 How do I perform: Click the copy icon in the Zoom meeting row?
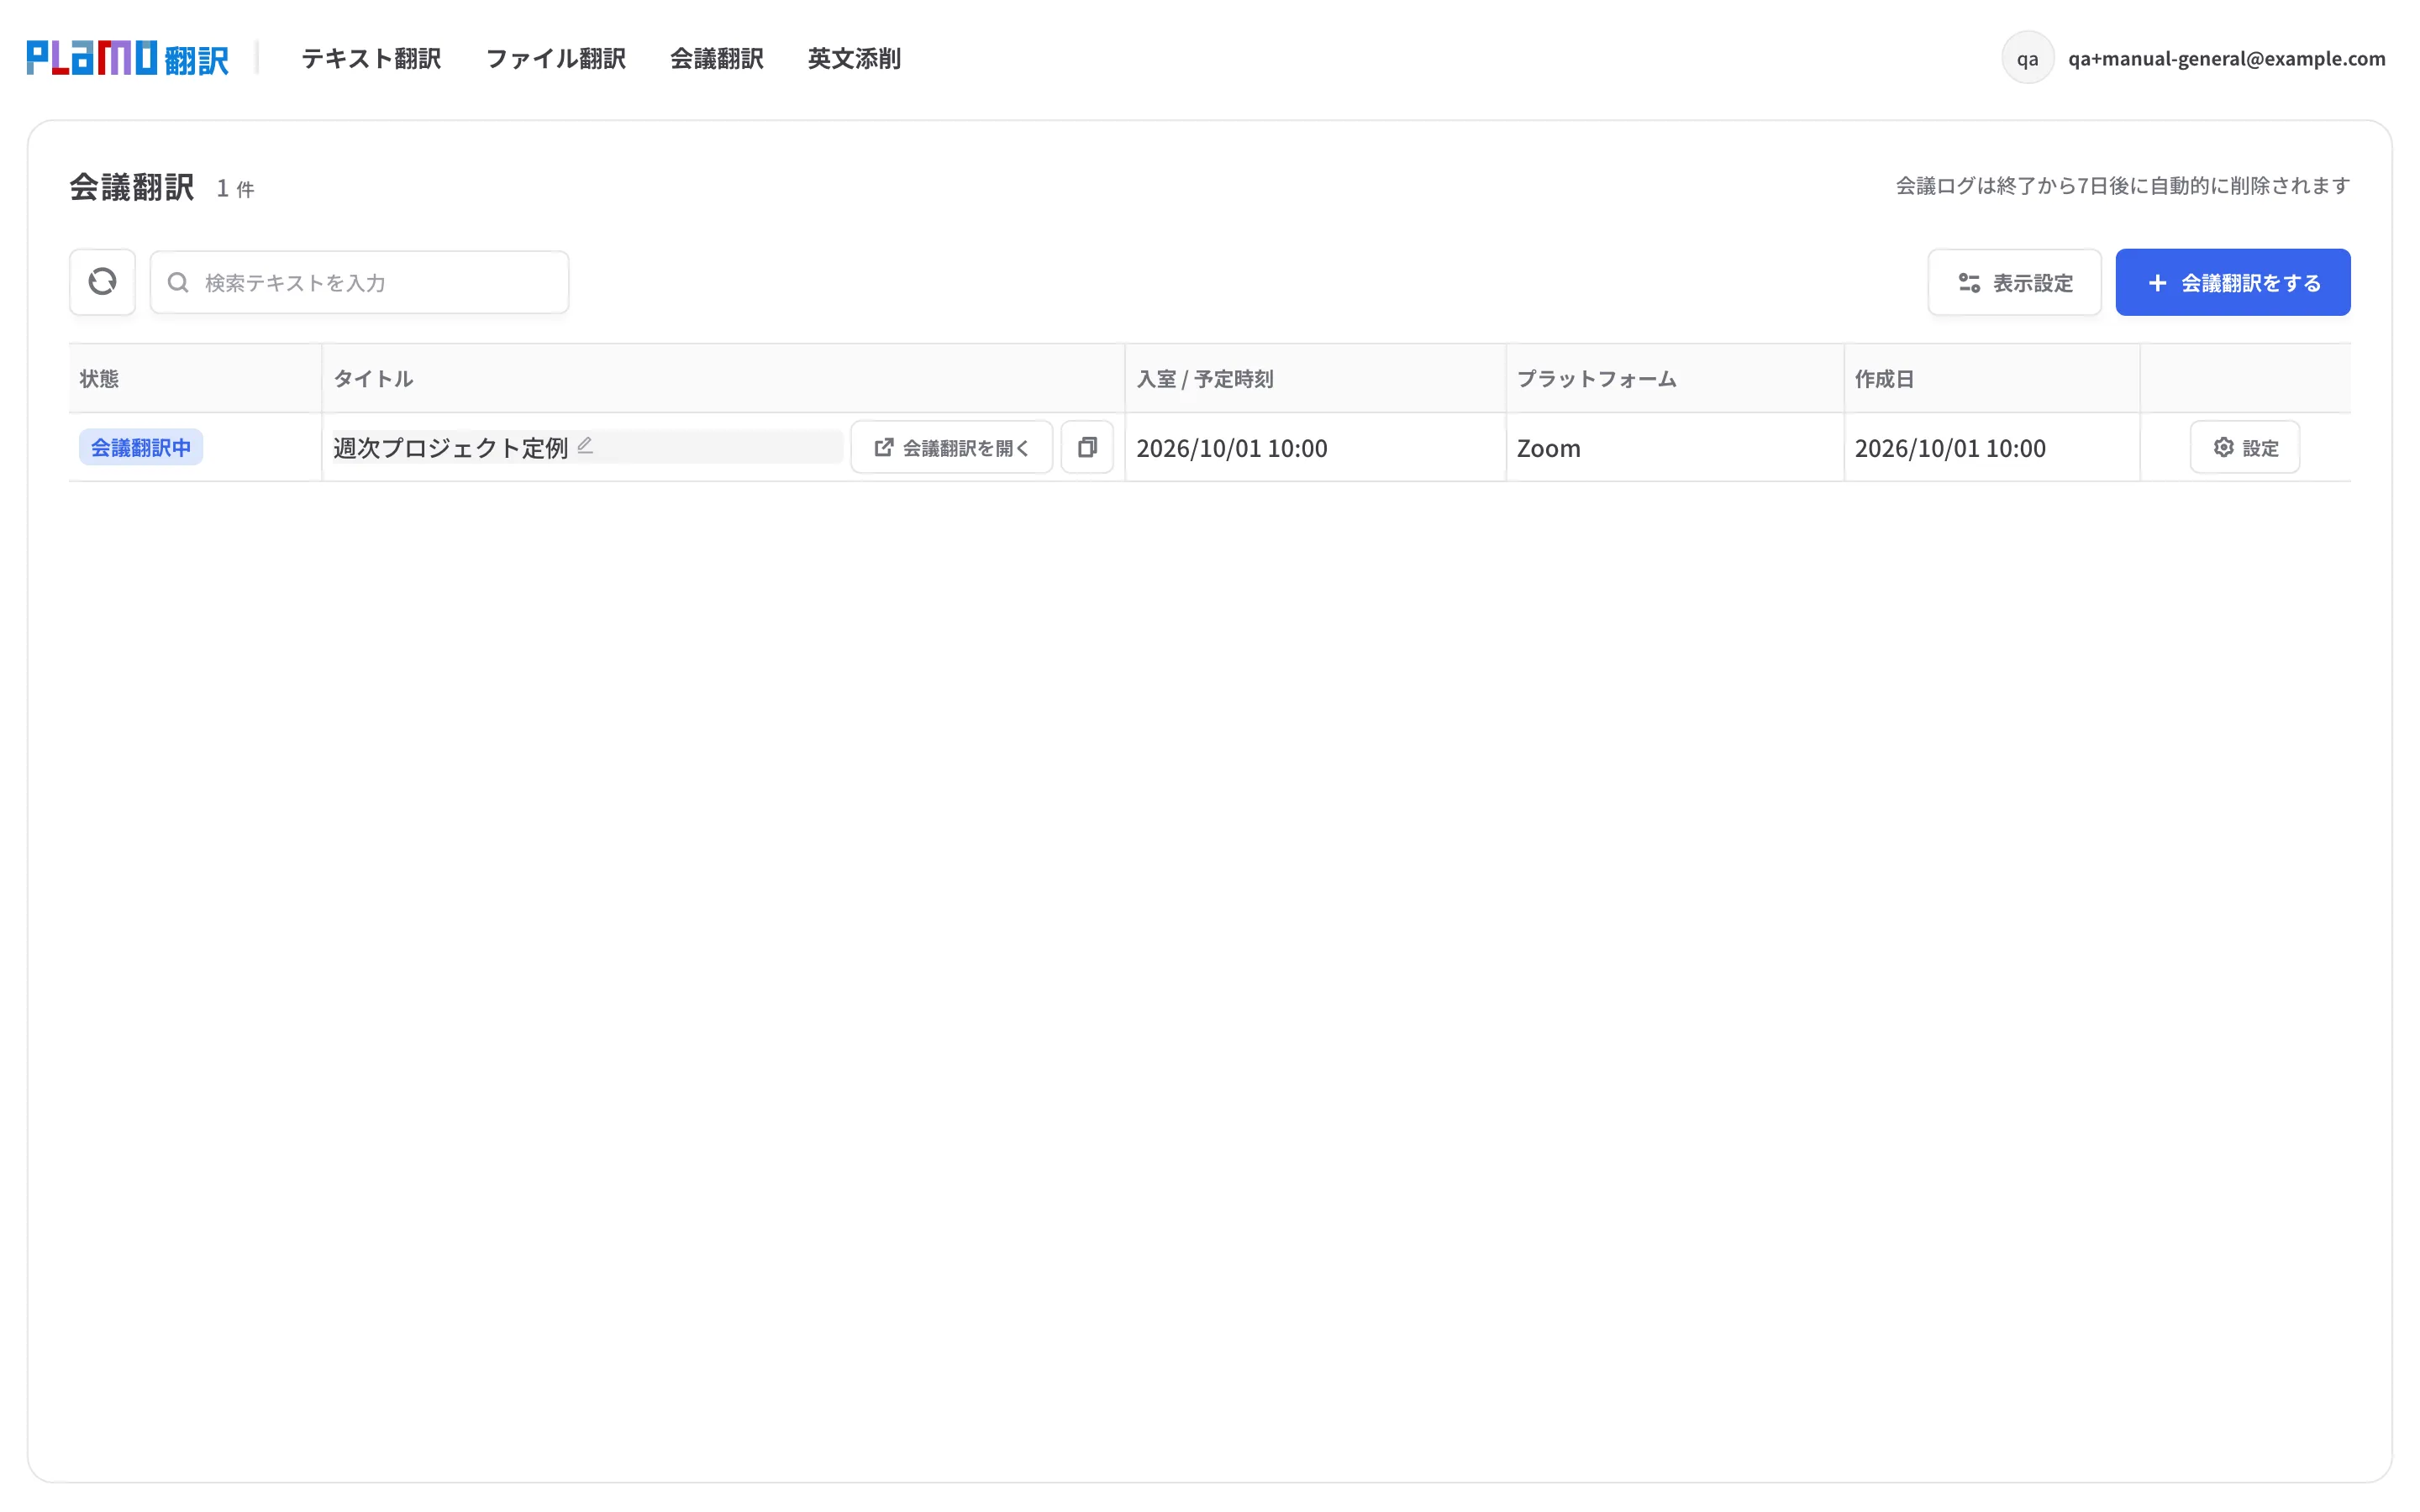1087,447
